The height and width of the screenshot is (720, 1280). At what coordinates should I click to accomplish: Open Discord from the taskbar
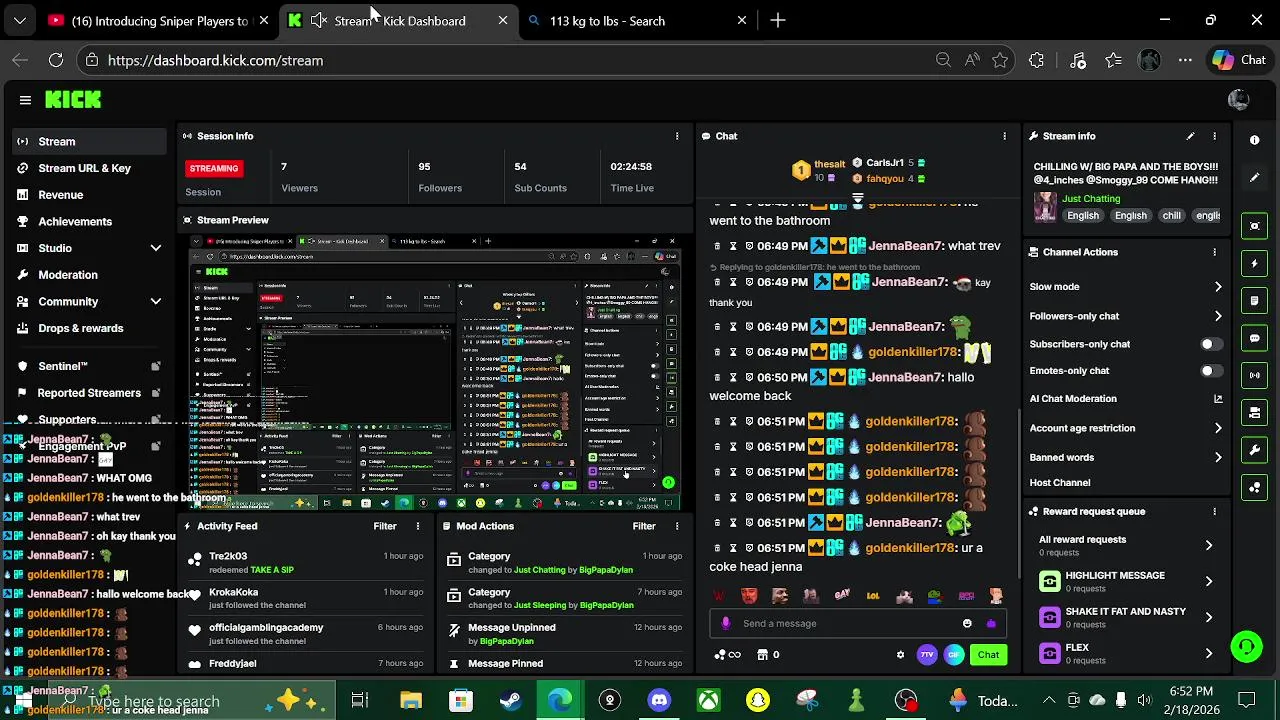coord(659,700)
